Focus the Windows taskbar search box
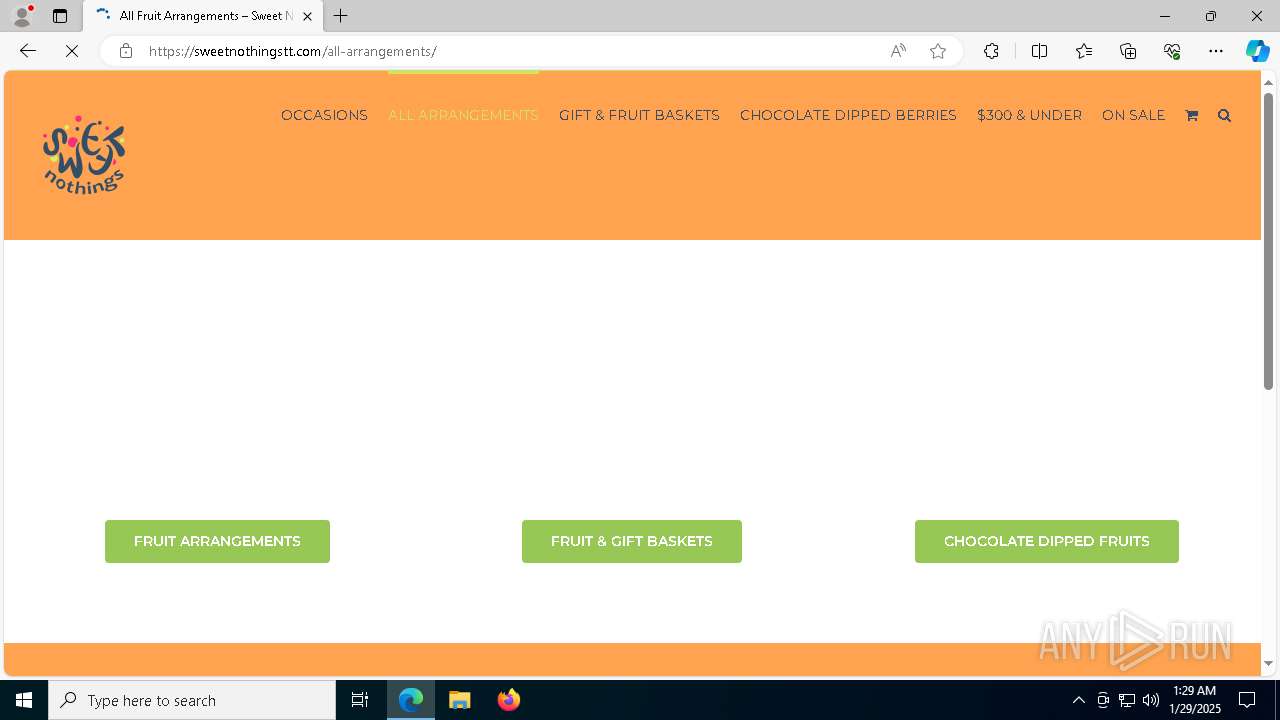This screenshot has height=720, width=1280. point(192,700)
